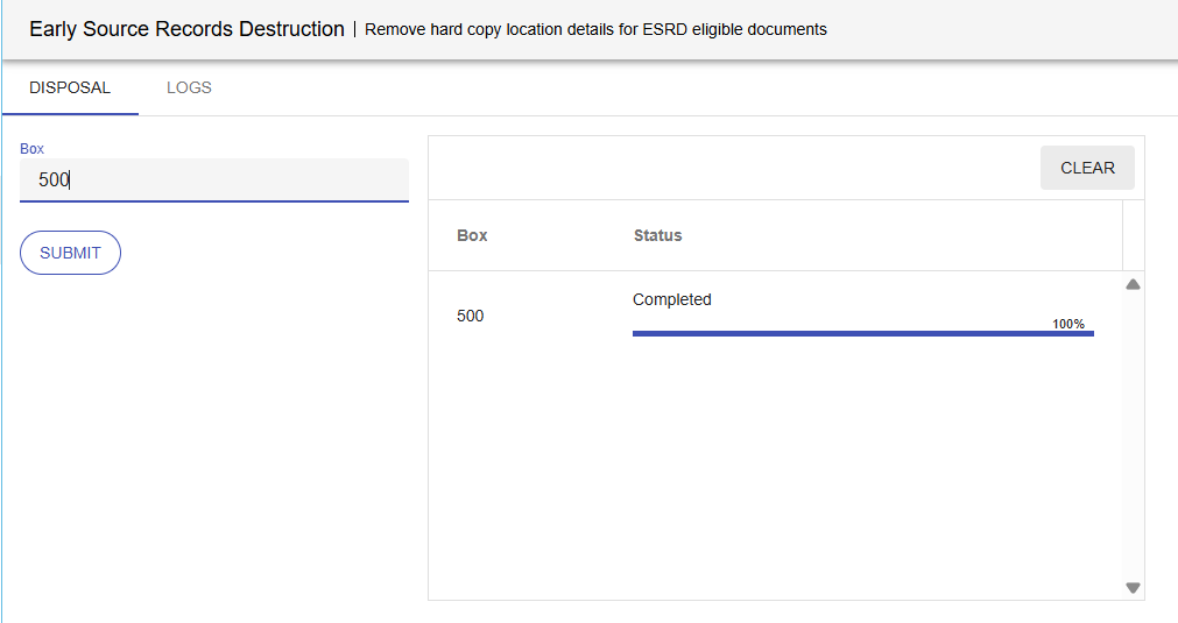Clear the results list with CLEAR
This screenshot has height=623, width=1178.
point(1088,167)
